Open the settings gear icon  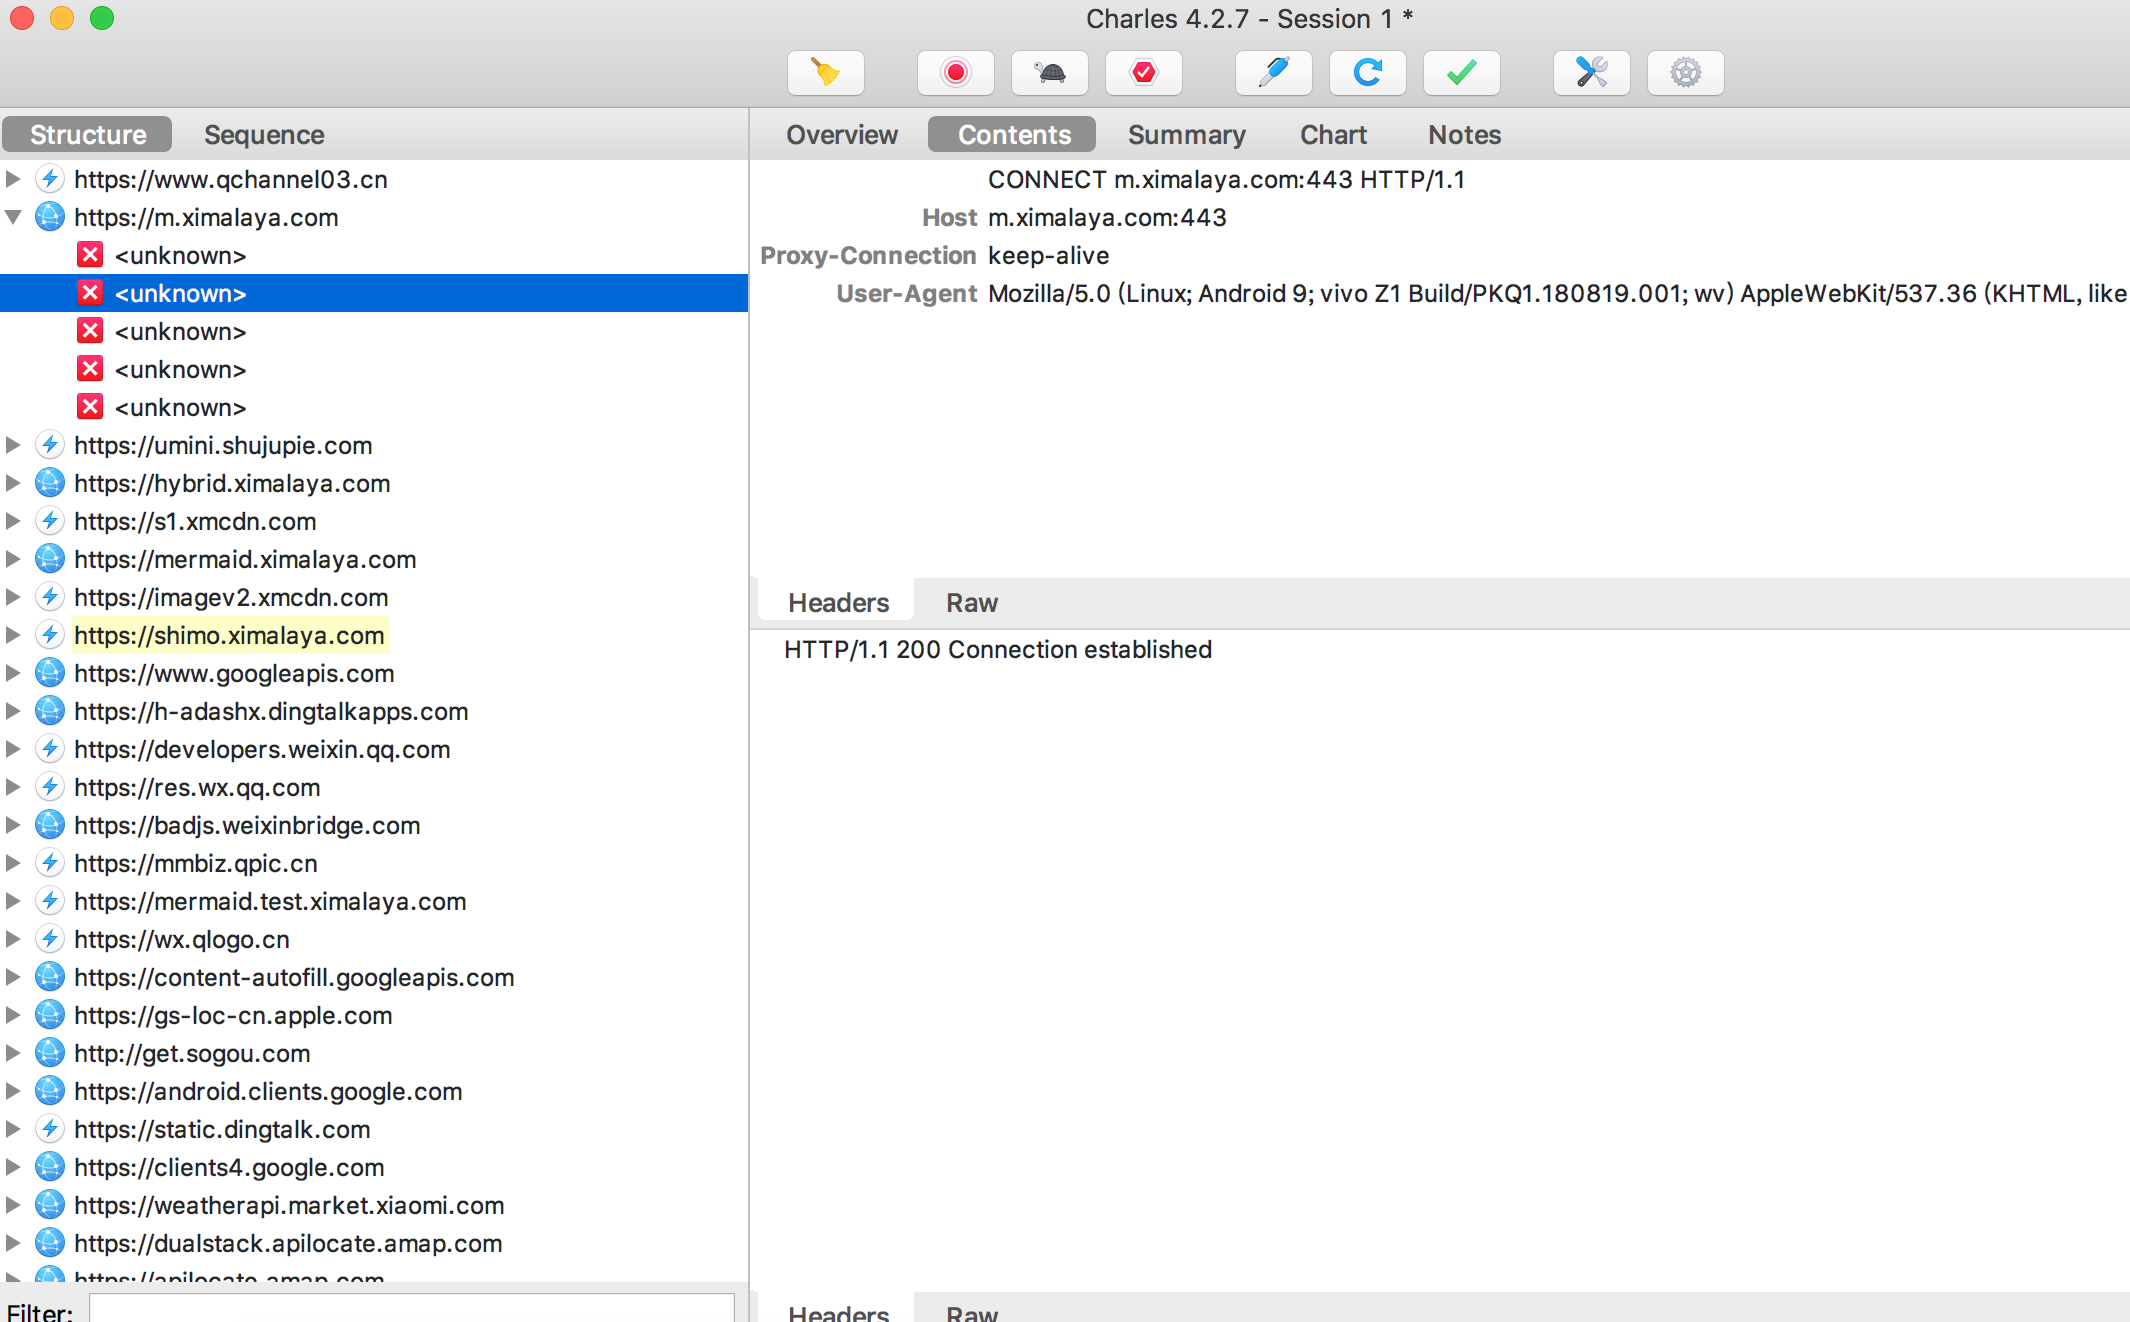1685,73
